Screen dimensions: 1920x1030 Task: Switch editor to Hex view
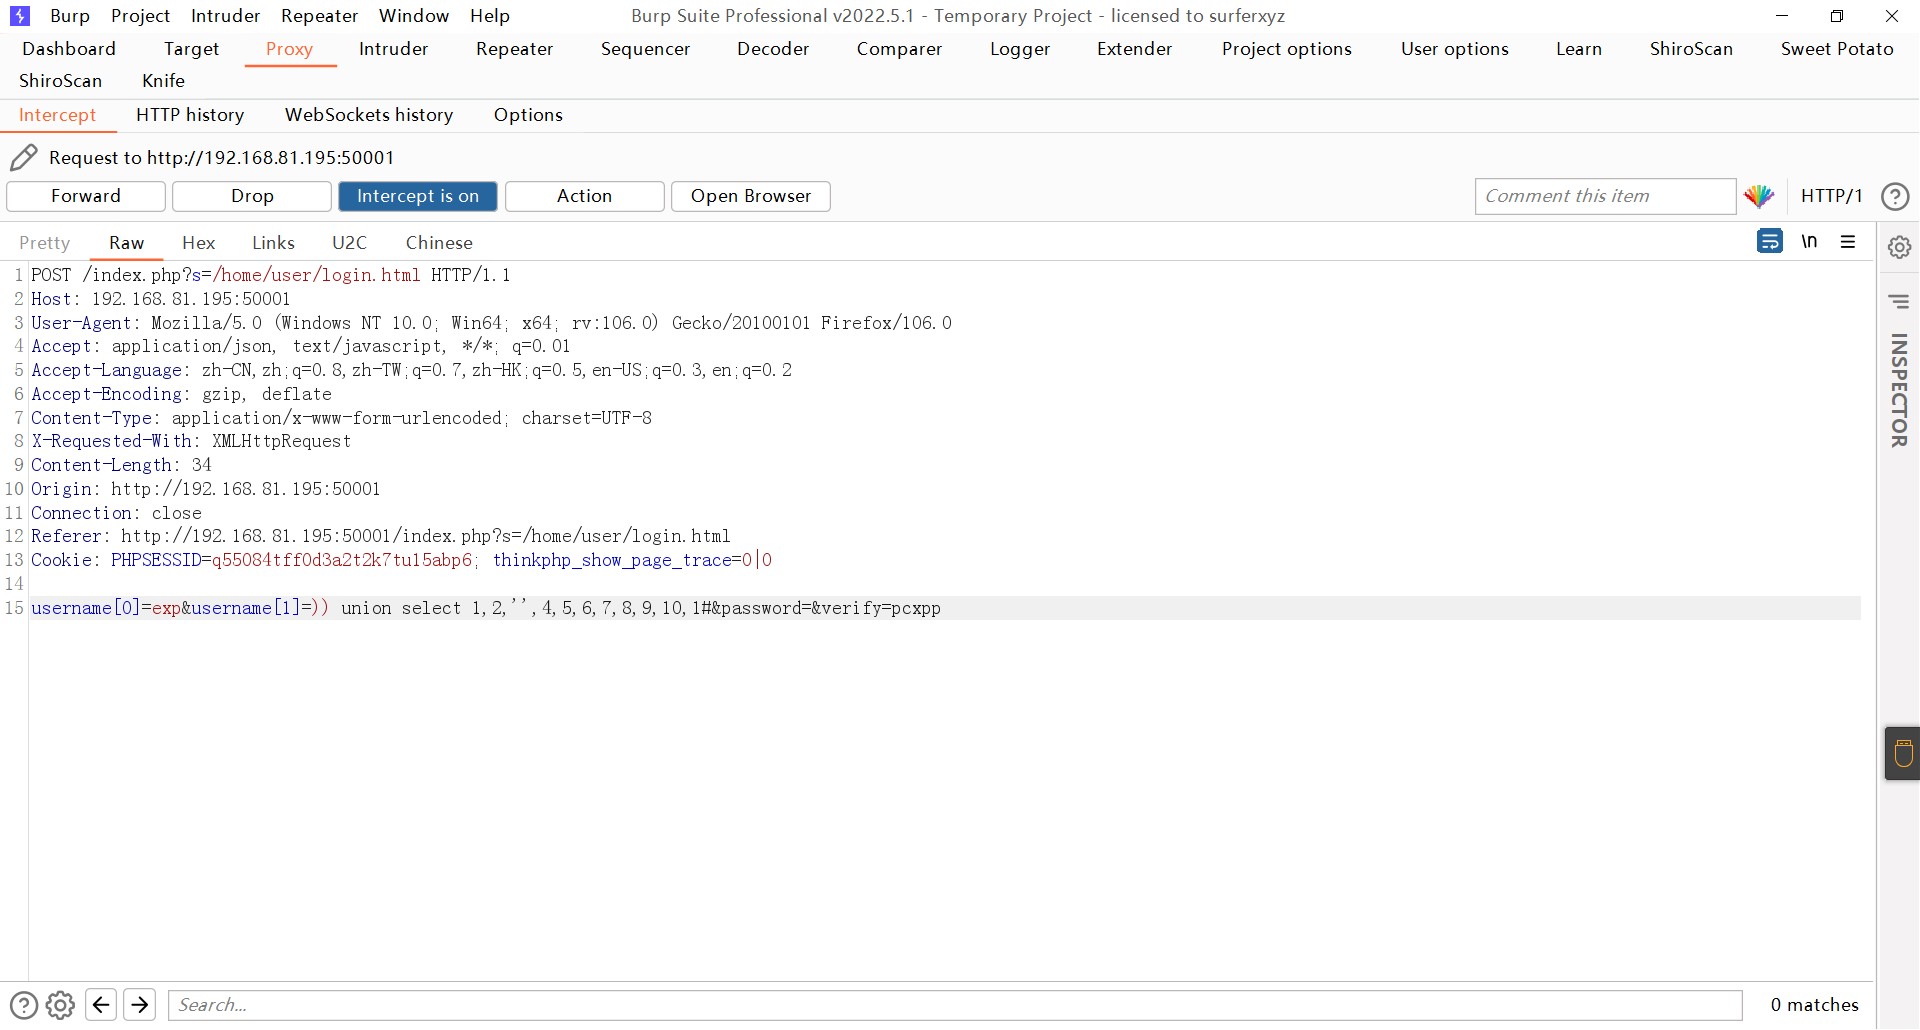pos(198,243)
